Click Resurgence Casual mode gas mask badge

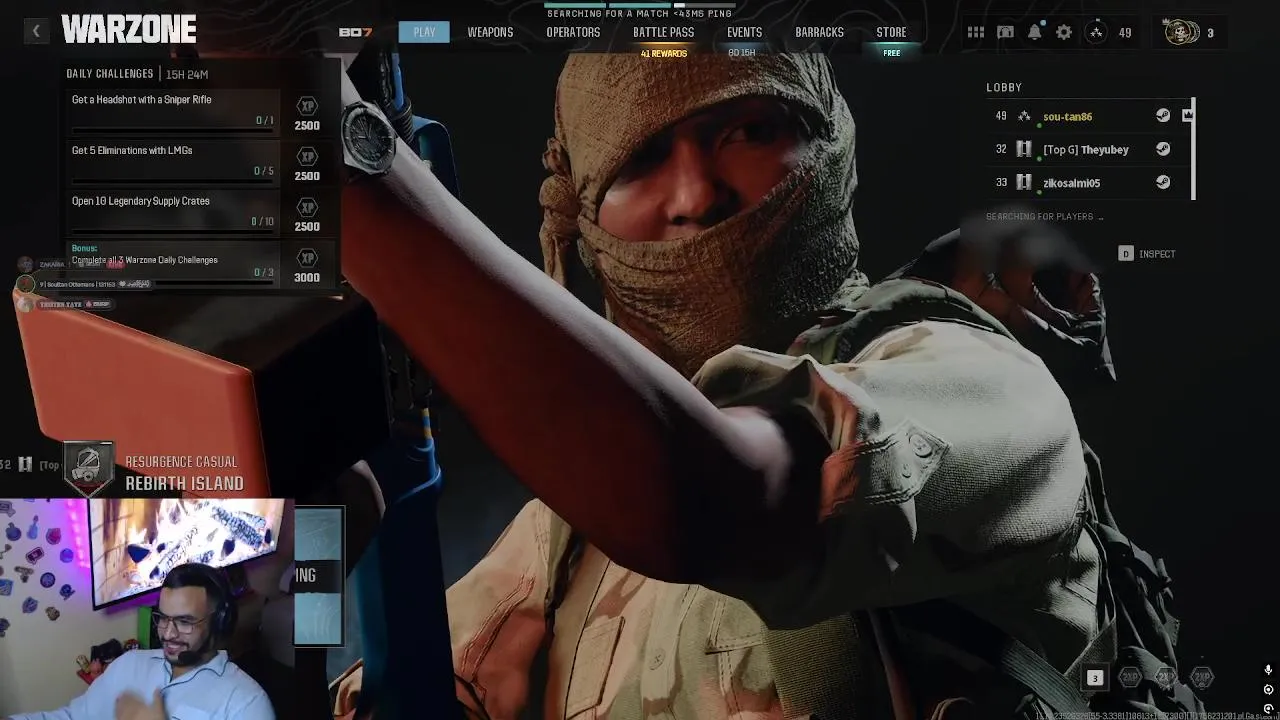pyautogui.click(x=90, y=469)
